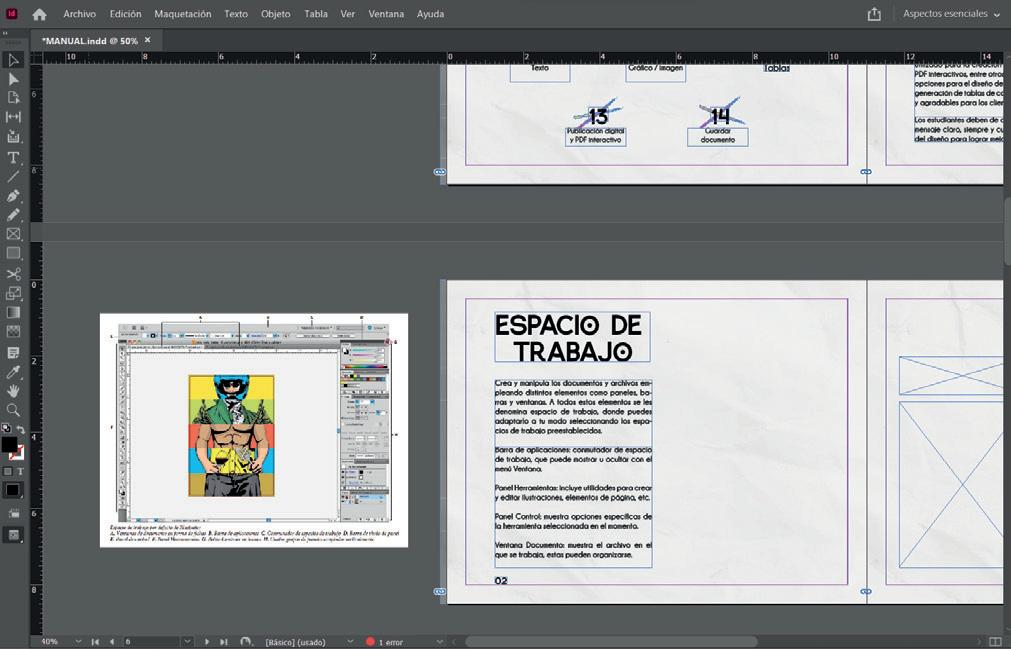Click the red preflight error indicator
Image resolution: width=1011 pixels, height=649 pixels.
pos(370,642)
